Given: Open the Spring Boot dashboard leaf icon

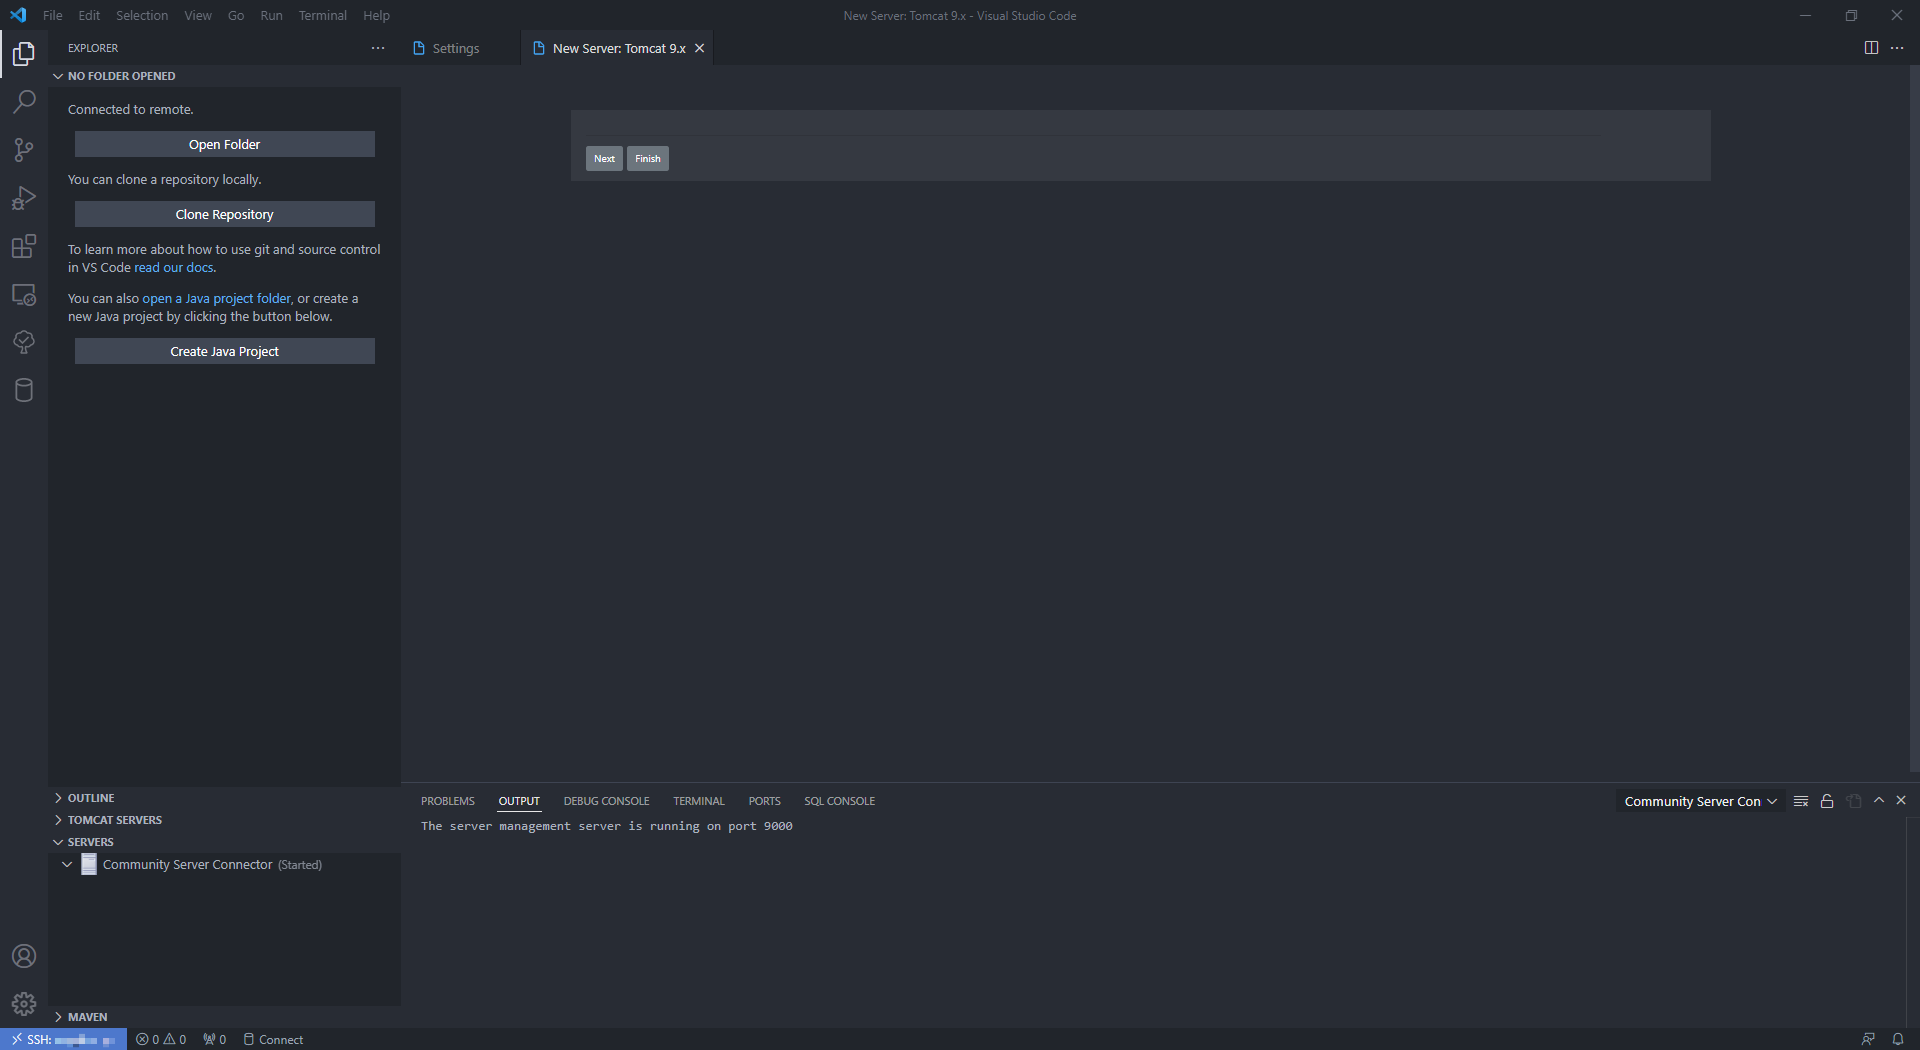Looking at the screenshot, I should 24,342.
